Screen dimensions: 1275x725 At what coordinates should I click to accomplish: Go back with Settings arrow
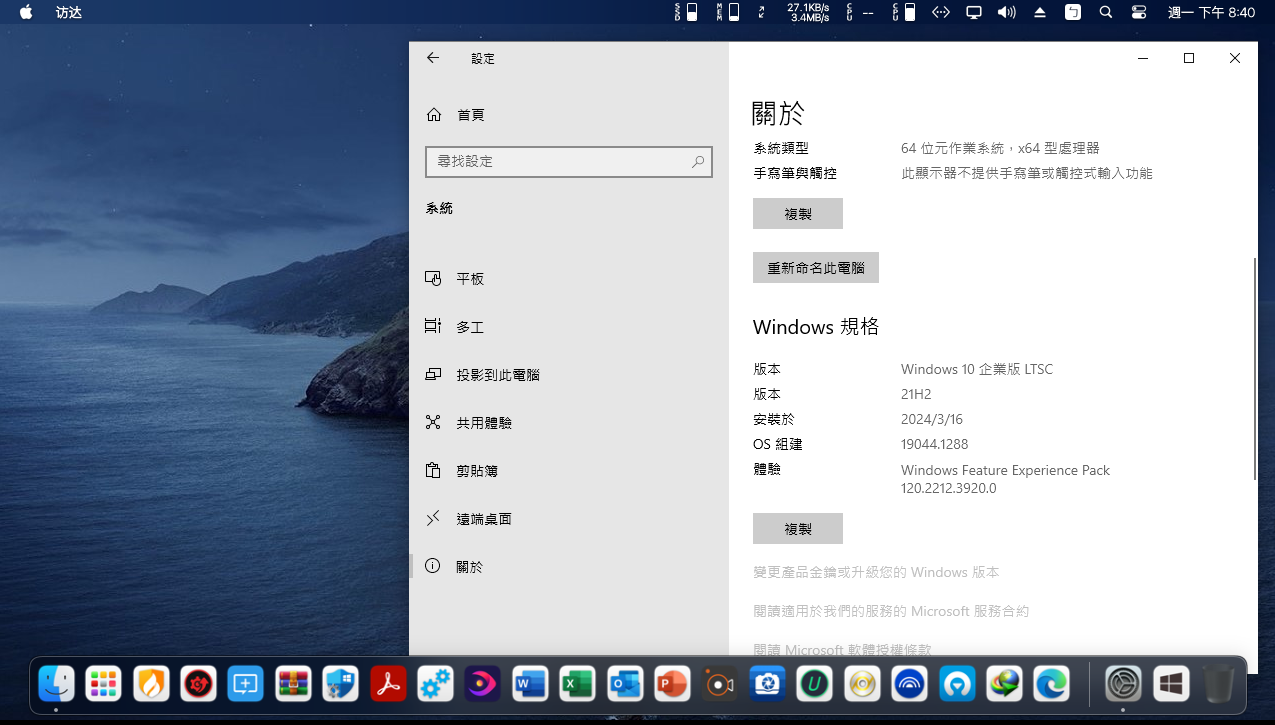433,58
